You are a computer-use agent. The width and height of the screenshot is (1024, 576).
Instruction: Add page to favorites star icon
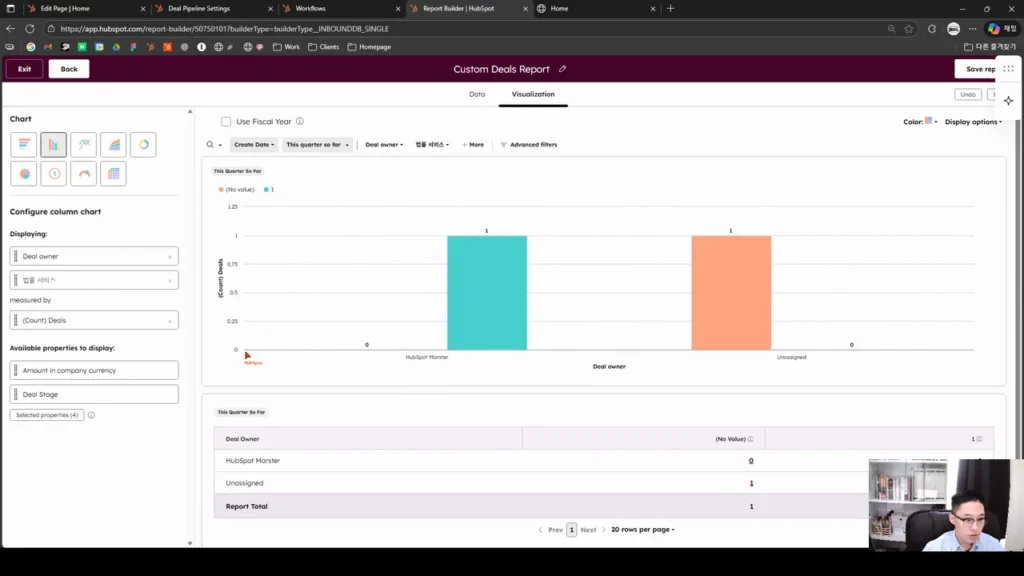point(908,29)
